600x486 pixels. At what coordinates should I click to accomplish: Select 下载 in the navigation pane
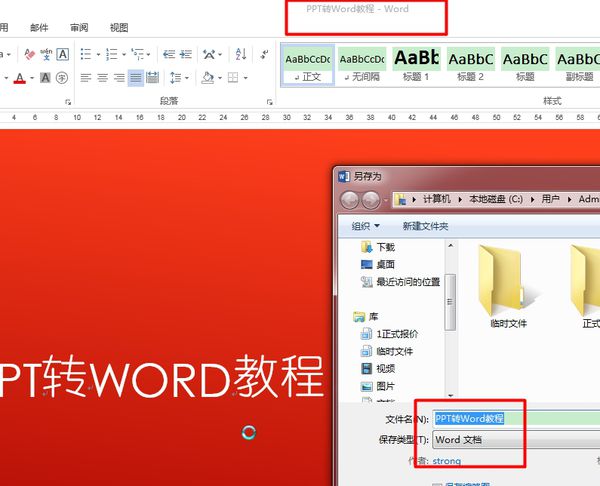(x=378, y=247)
